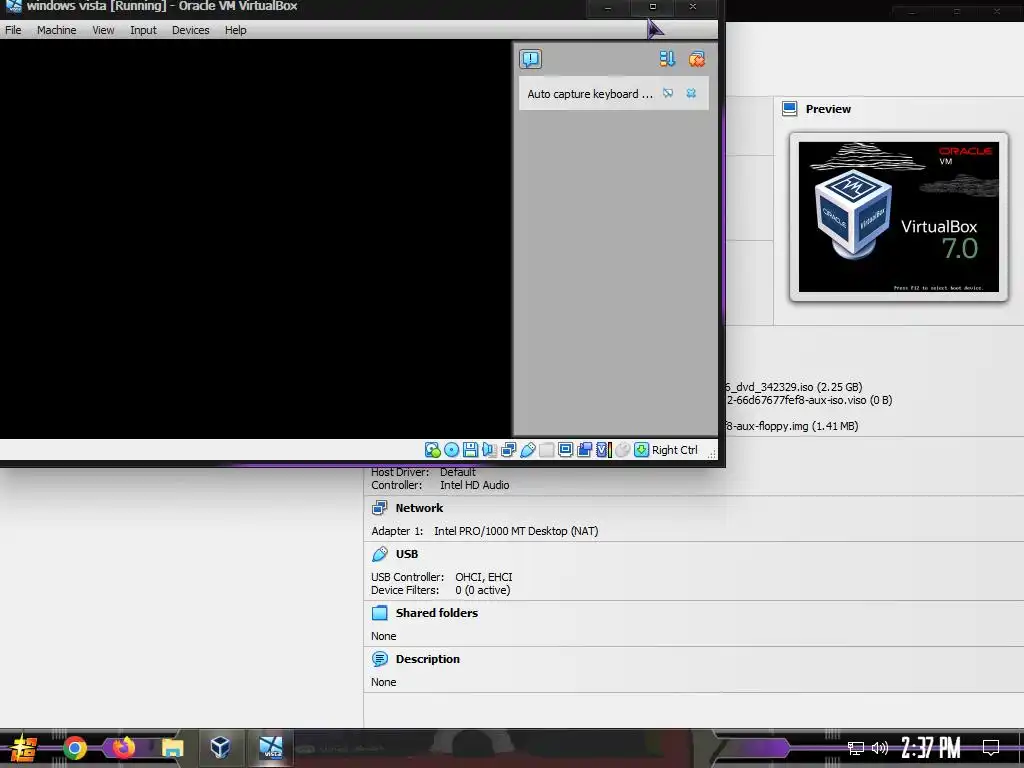
Task: Launch Google Chrome from taskbar
Action: click(x=74, y=748)
